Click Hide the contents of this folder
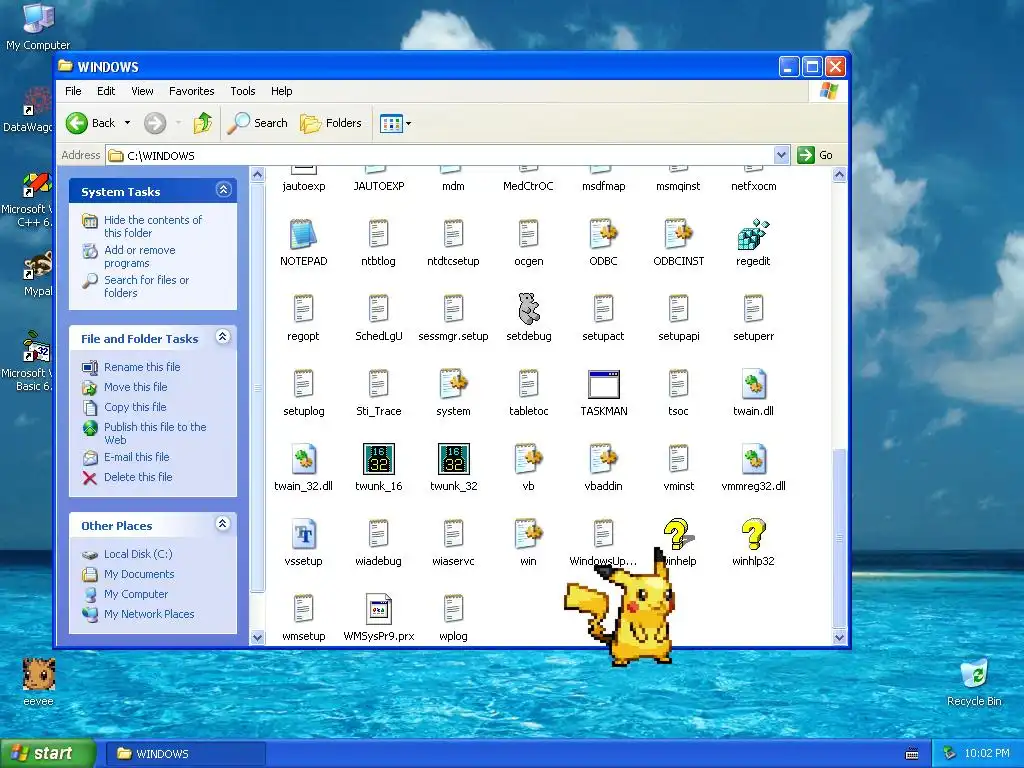The height and width of the screenshot is (768, 1024). coord(152,226)
